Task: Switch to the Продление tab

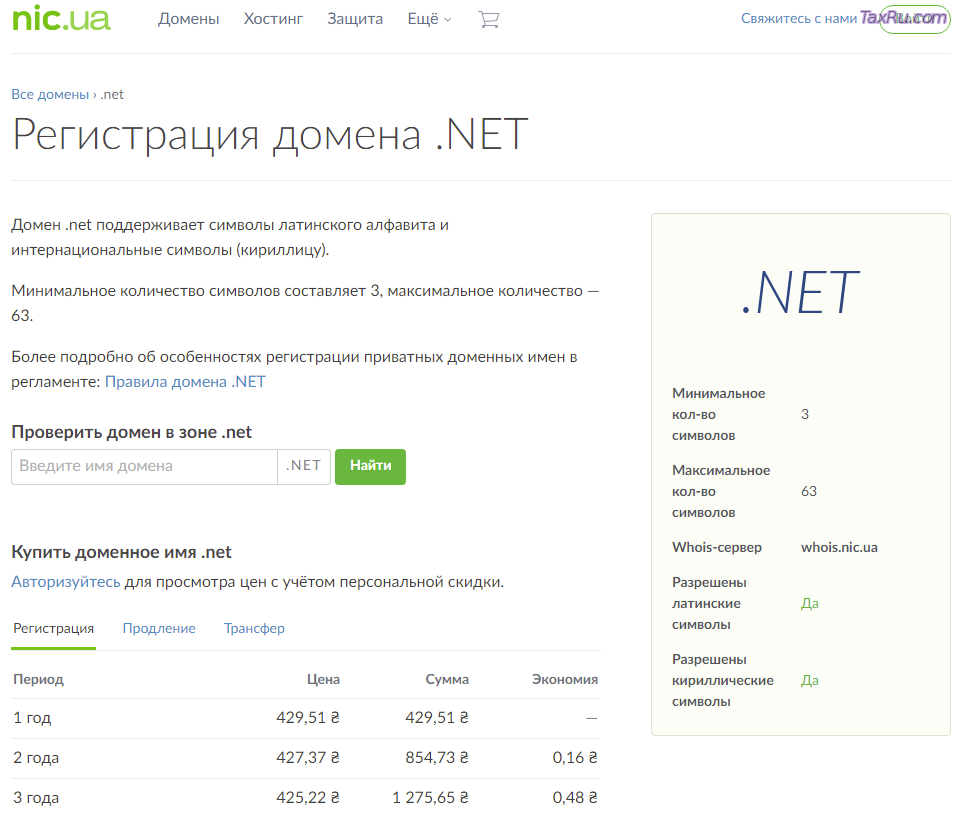Action: point(159,628)
